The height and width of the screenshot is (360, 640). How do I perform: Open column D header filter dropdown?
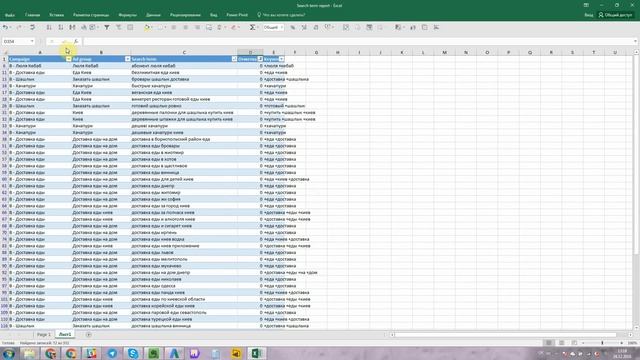(x=260, y=59)
